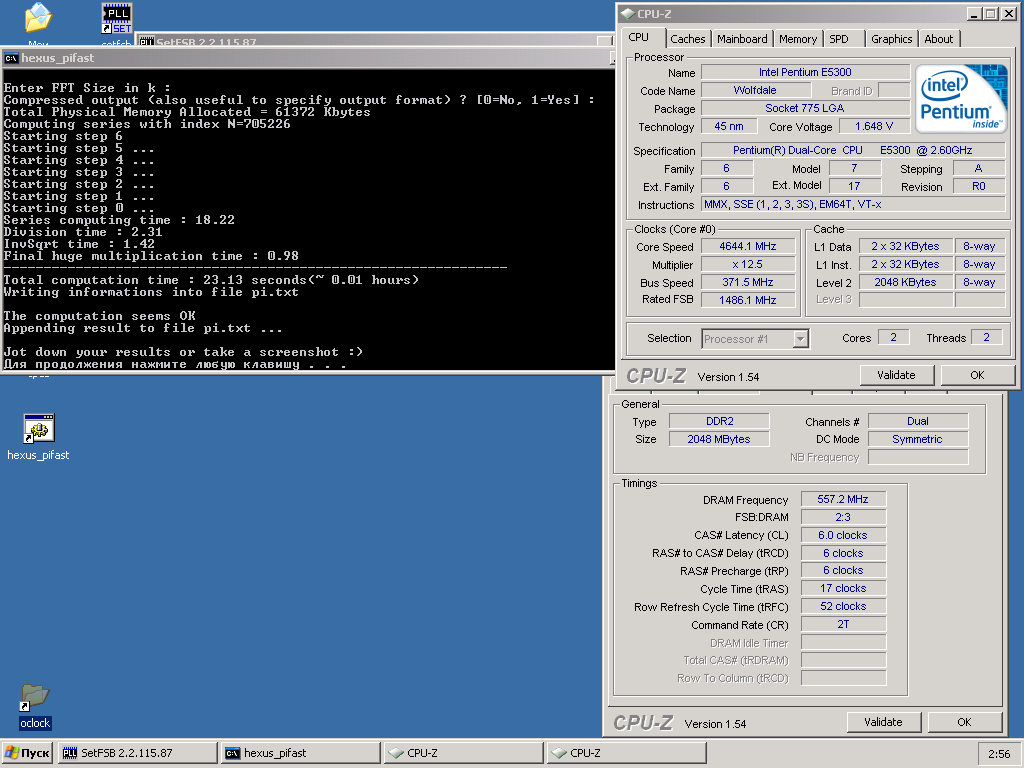1024x768 pixels.
Task: Click the Code Name value Wolfdale
Action: click(755, 90)
